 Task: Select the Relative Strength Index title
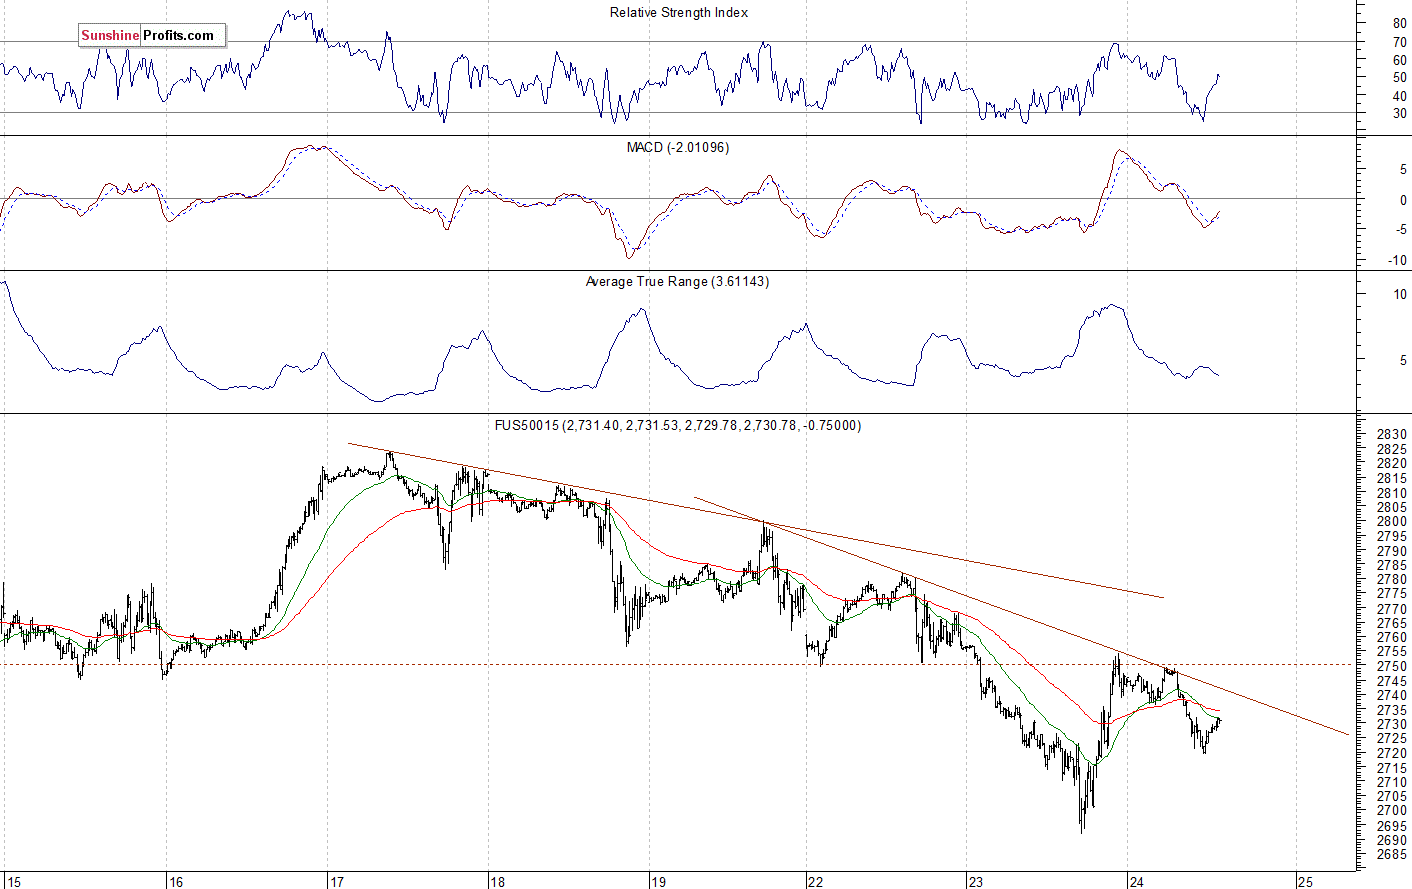(x=679, y=13)
